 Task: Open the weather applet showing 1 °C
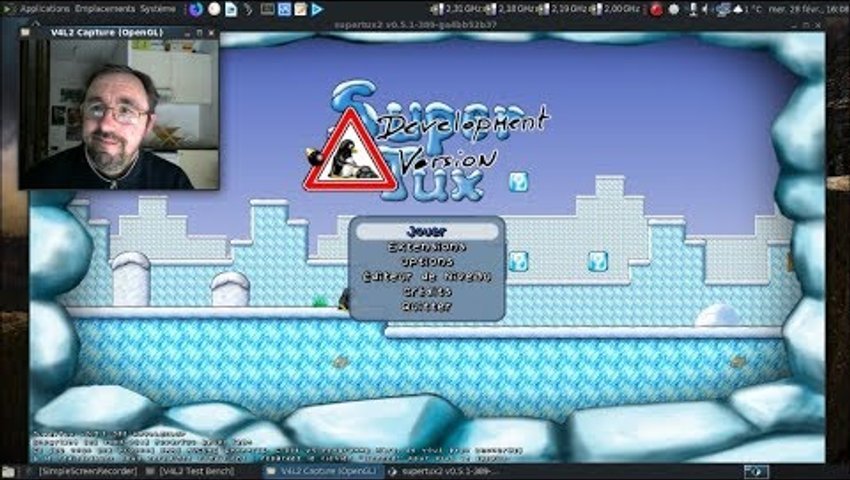click(748, 9)
